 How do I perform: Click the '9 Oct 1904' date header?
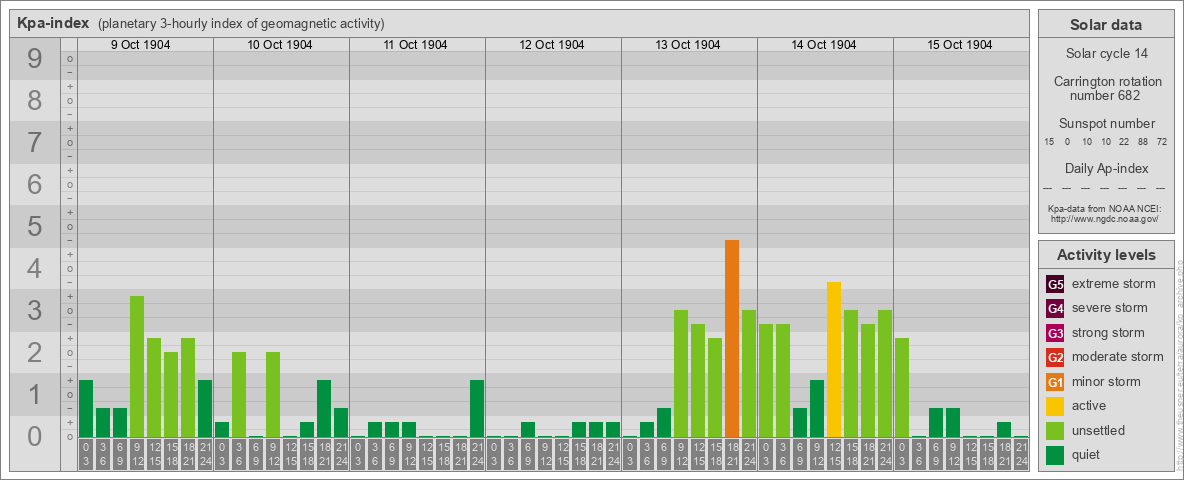click(x=140, y=45)
